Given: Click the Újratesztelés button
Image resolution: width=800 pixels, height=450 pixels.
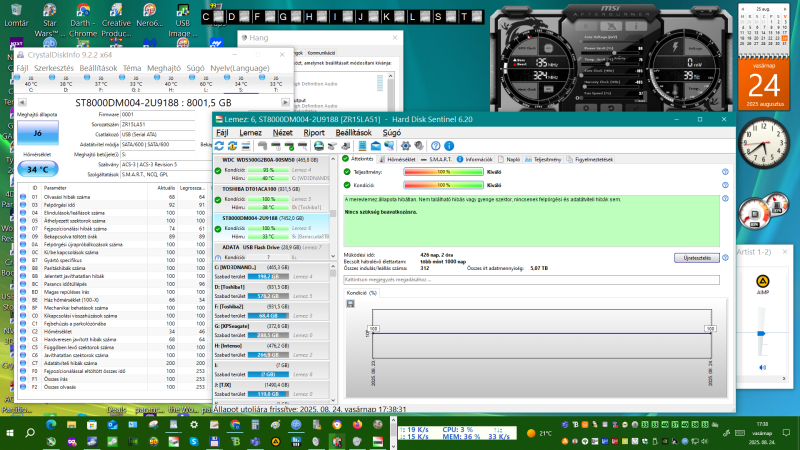Looking at the screenshot, I should [696, 258].
